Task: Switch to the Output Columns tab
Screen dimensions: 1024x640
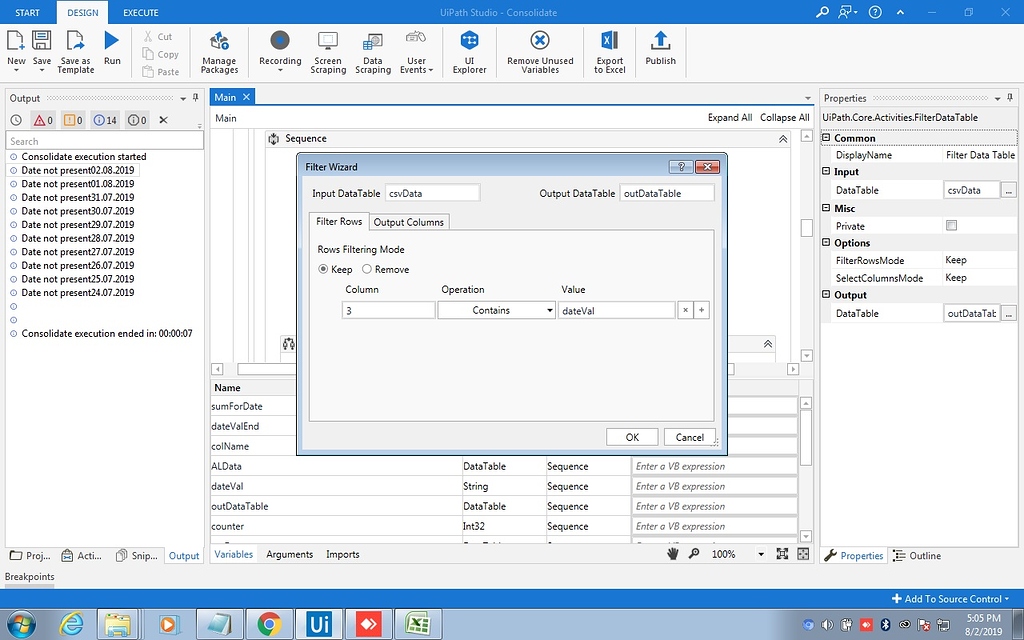Action: tap(409, 222)
